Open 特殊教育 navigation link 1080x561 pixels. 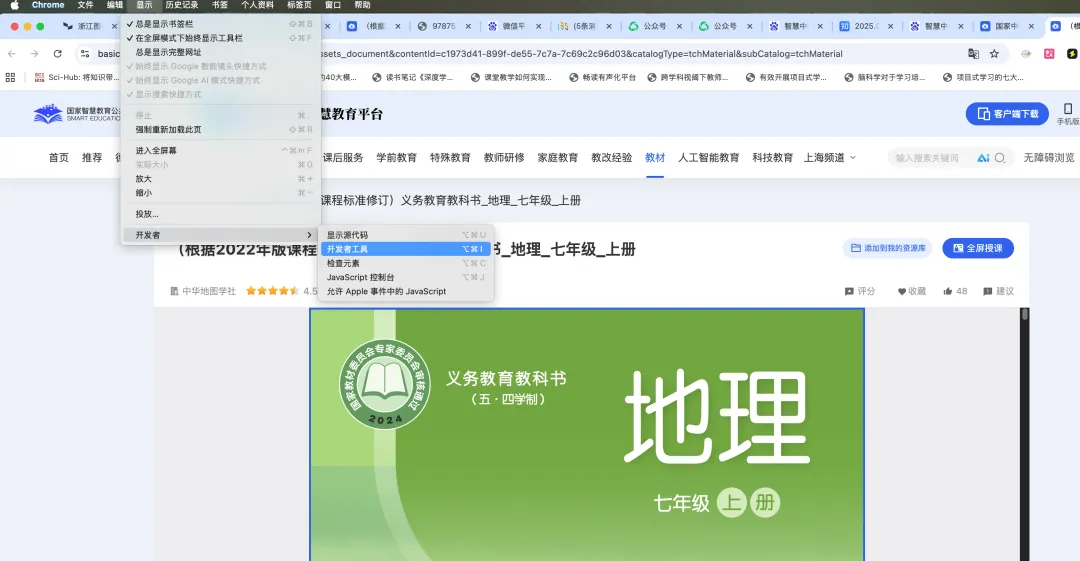(x=450, y=158)
